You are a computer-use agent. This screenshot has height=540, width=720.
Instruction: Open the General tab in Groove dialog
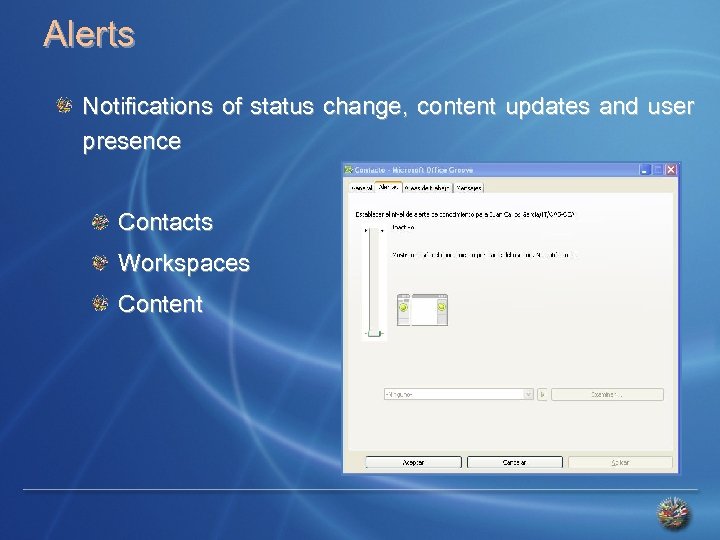pos(361,188)
